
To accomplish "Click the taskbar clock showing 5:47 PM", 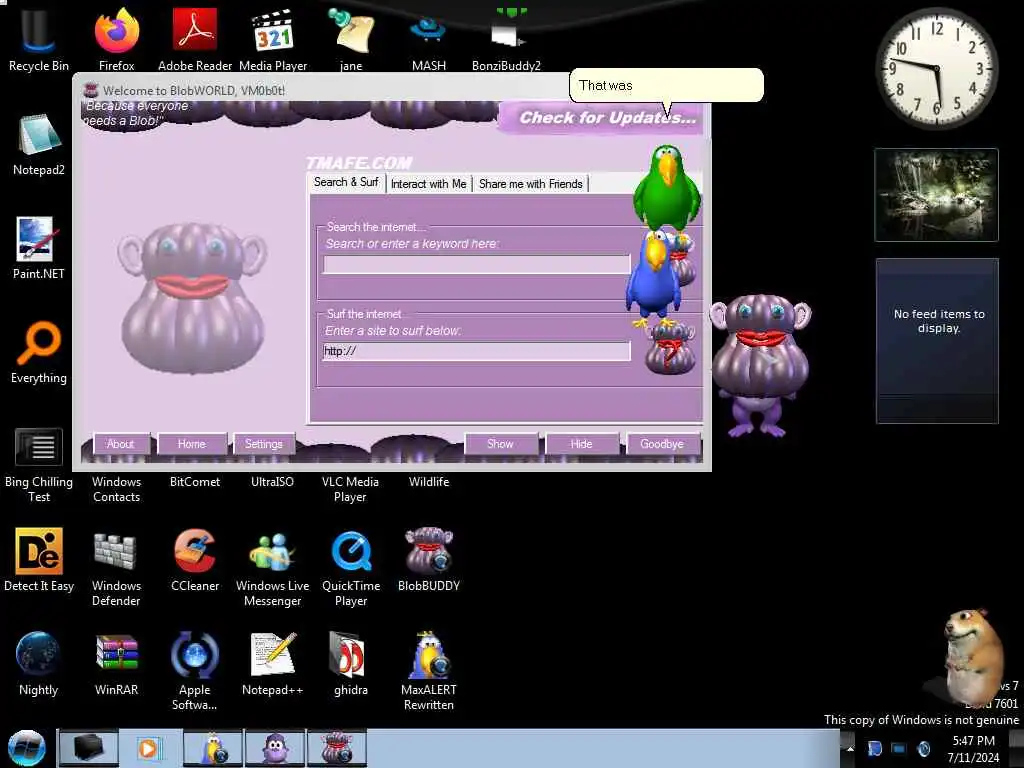I will coord(973,748).
